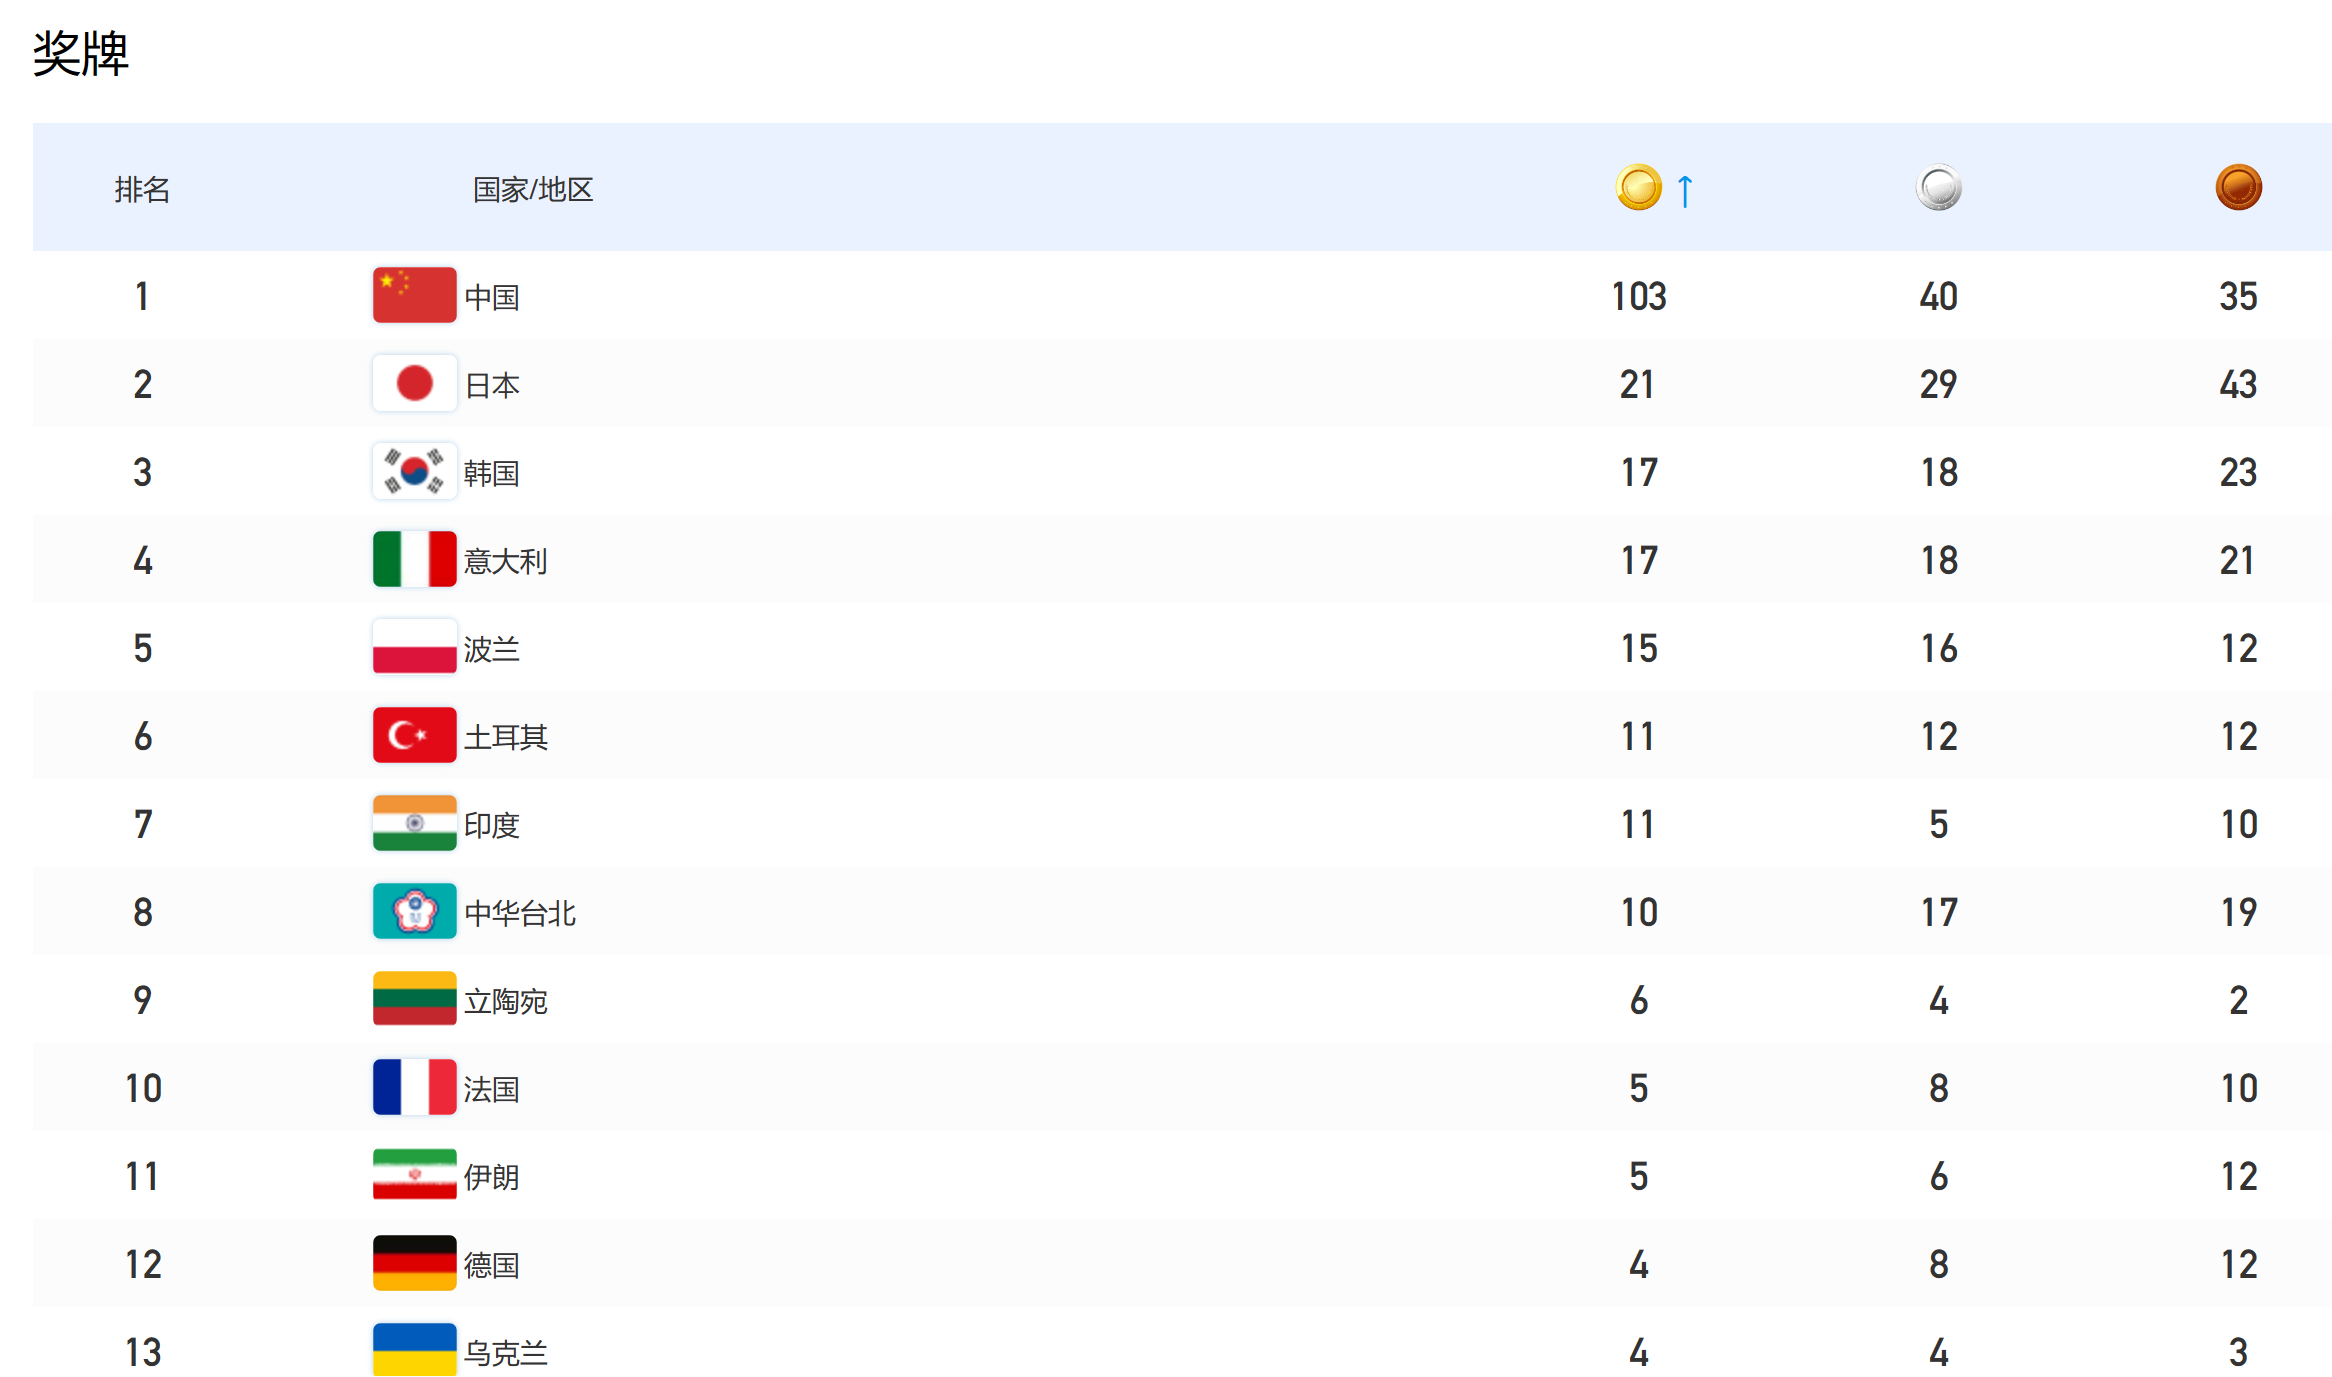Click the Lithuania flag icon
Viewport: 2332px width, 1377px height.
(414, 999)
